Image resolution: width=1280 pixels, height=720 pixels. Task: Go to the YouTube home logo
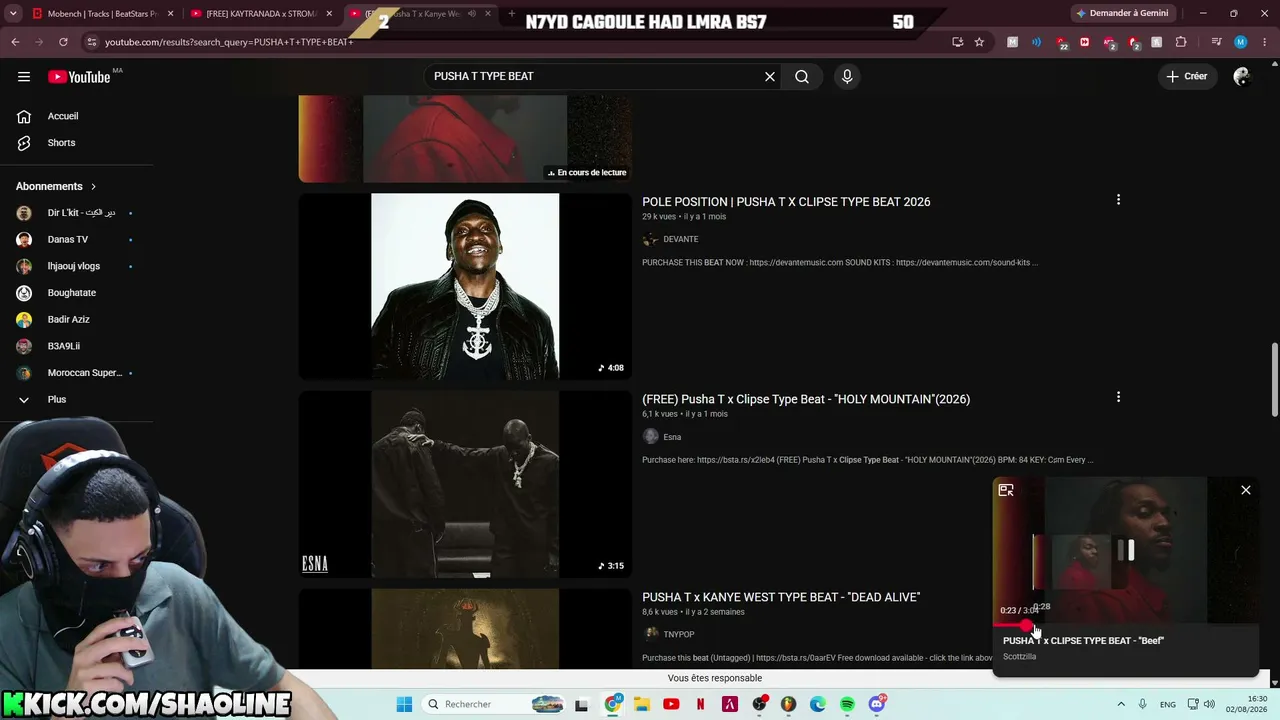(79, 77)
